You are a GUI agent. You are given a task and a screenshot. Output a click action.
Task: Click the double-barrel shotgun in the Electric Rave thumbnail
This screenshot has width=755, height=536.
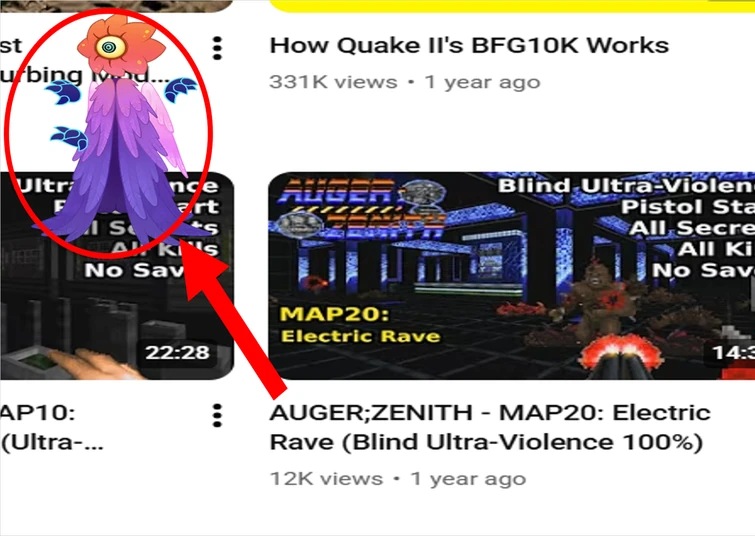point(621,357)
